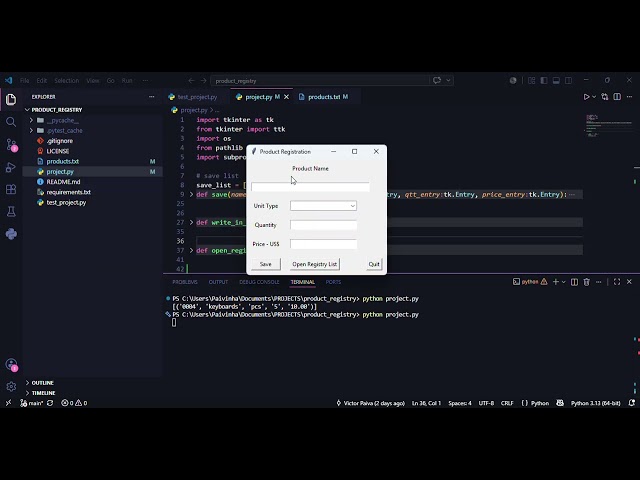Click the Price - US$ entry field
640x480 pixels.
click(x=323, y=244)
